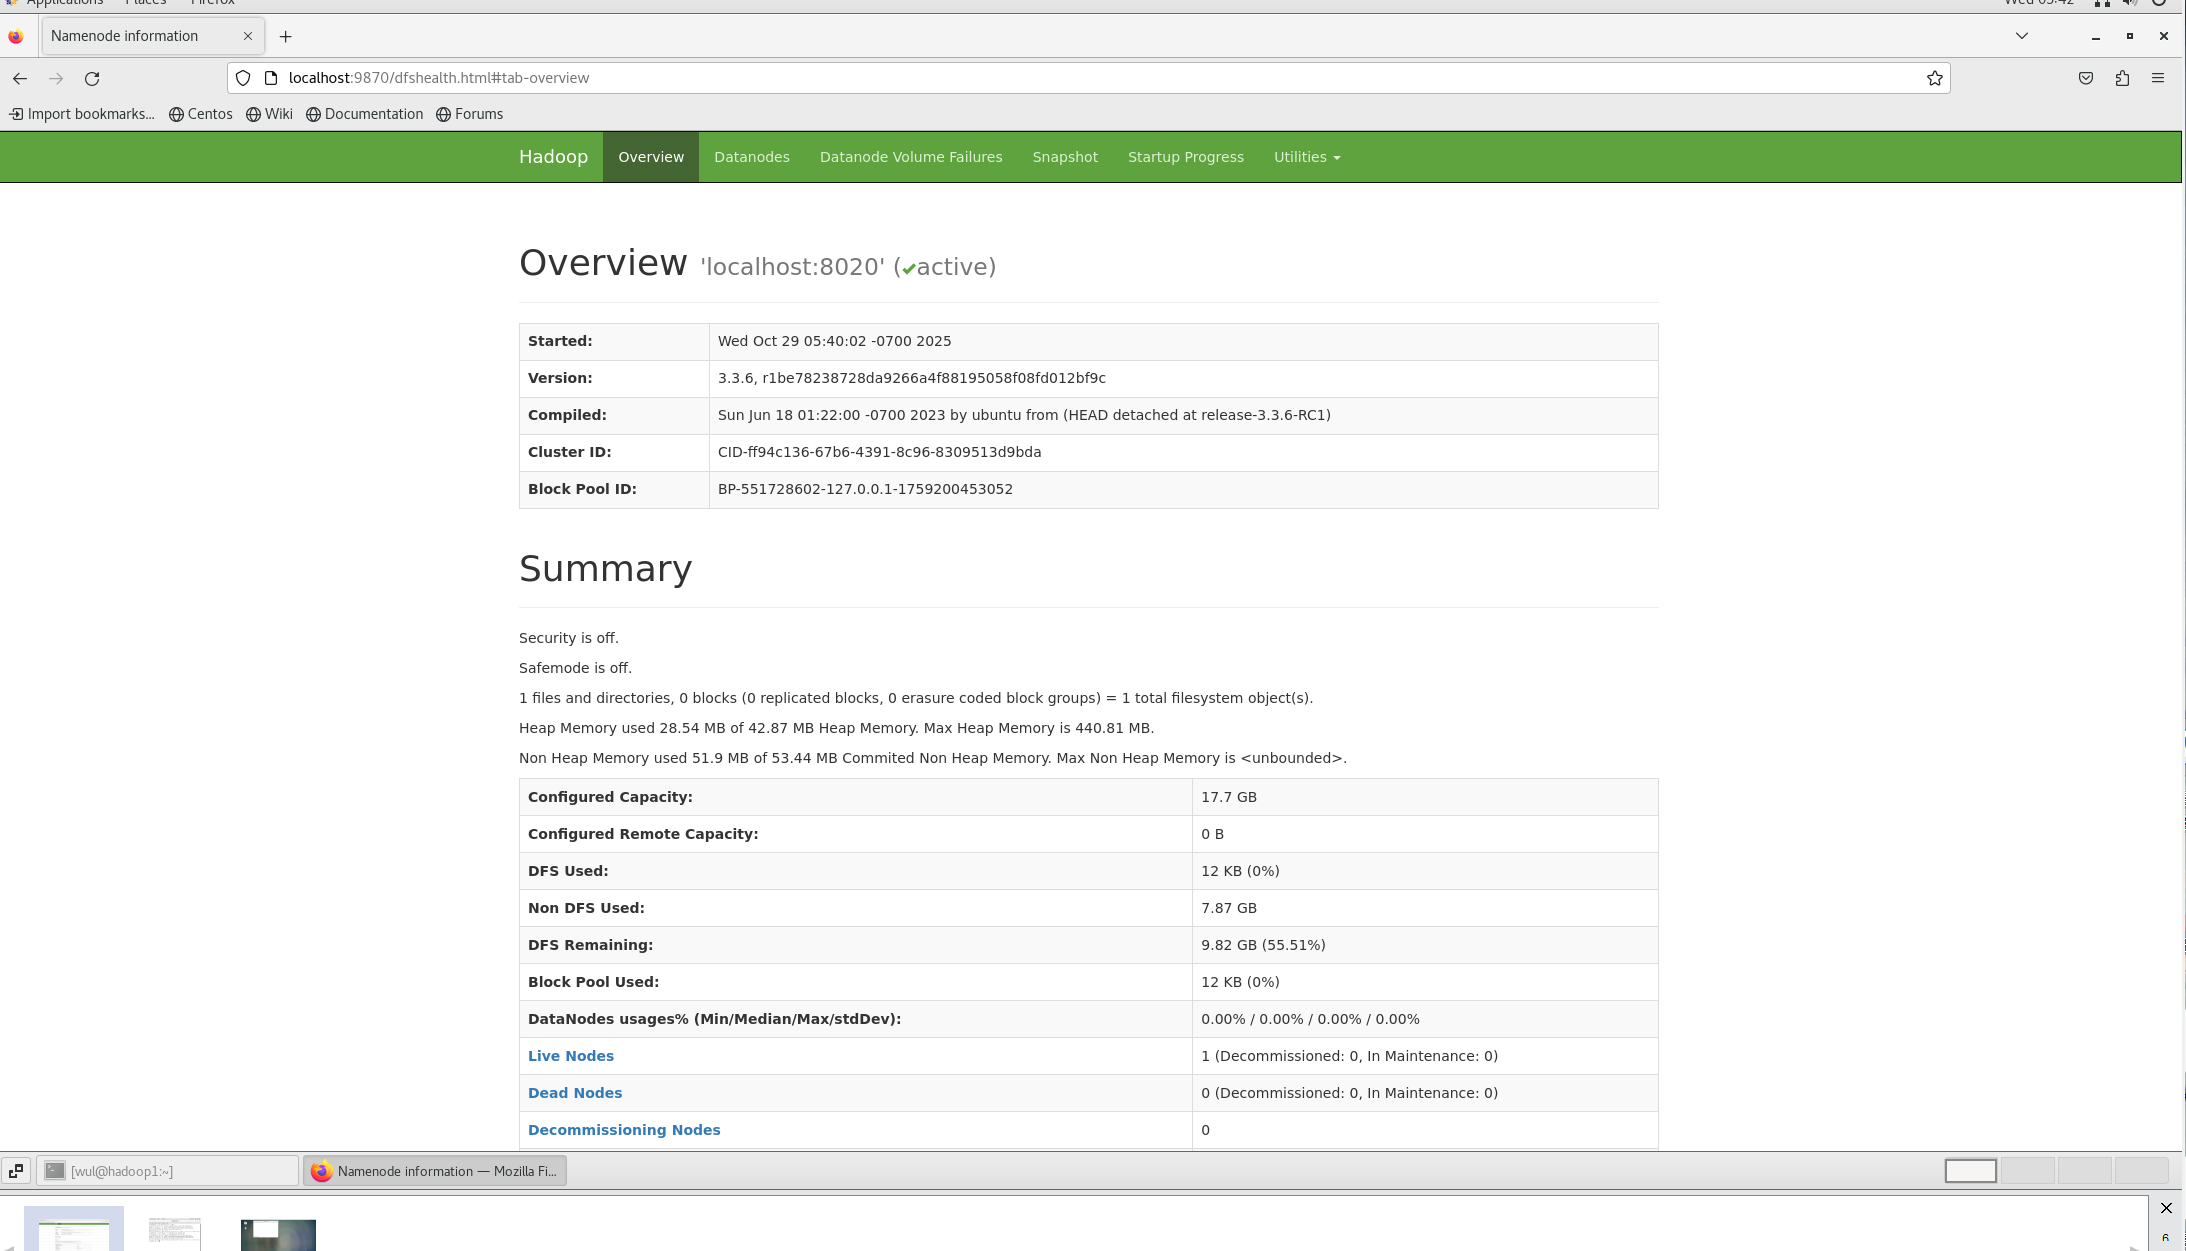The image size is (2186, 1251).
Task: Expand the Utilities dropdown menu
Action: 1307,157
